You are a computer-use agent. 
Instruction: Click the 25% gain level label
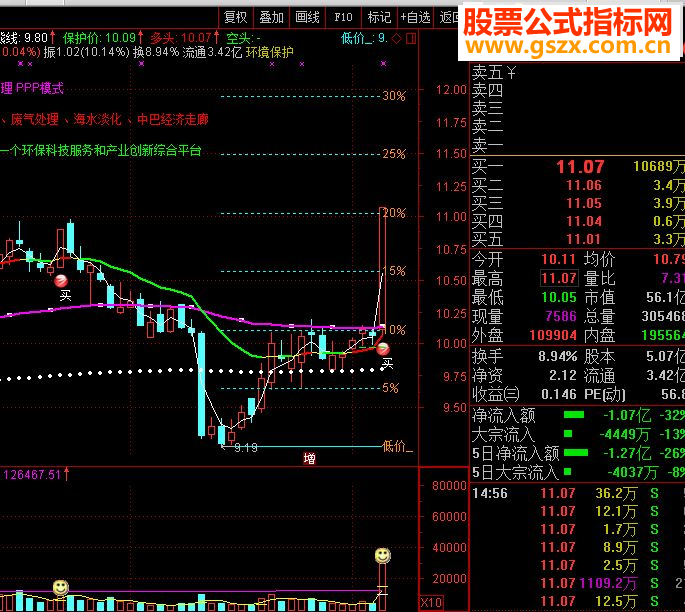(394, 154)
